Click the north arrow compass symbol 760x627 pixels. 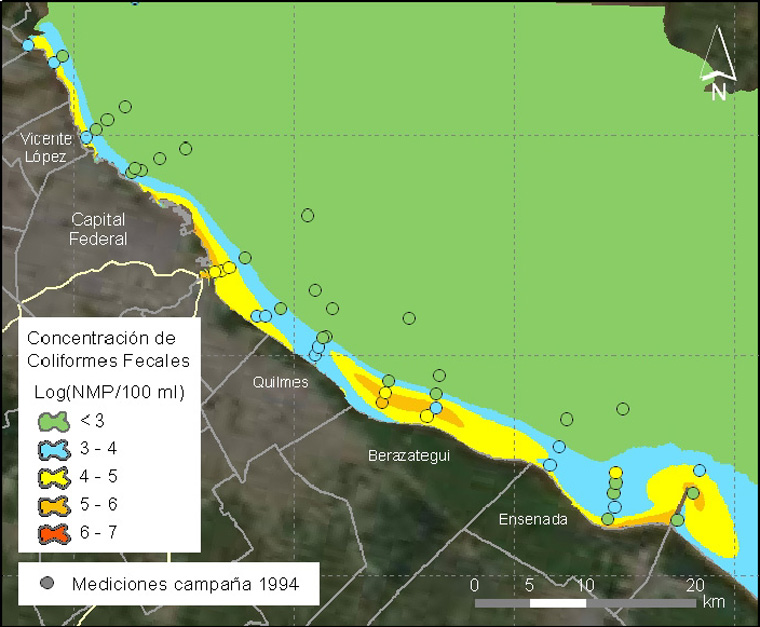tap(718, 65)
